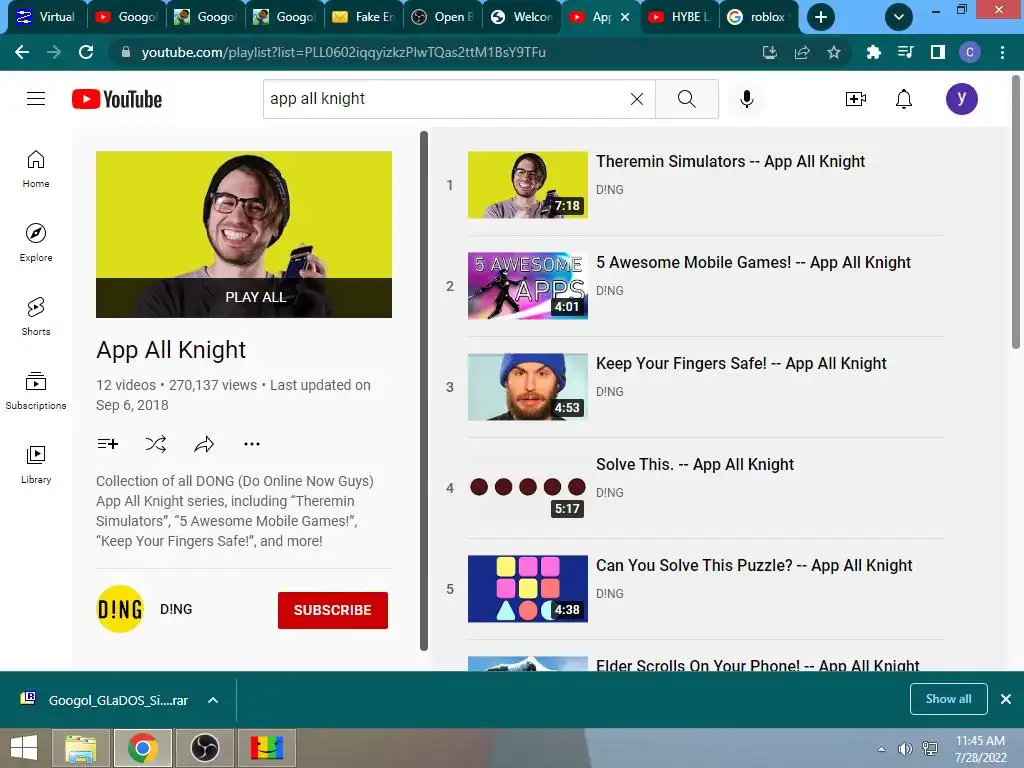The width and height of the screenshot is (1024, 768).
Task: Open Keep Your Fingers Safe thumbnail
Action: (528, 387)
